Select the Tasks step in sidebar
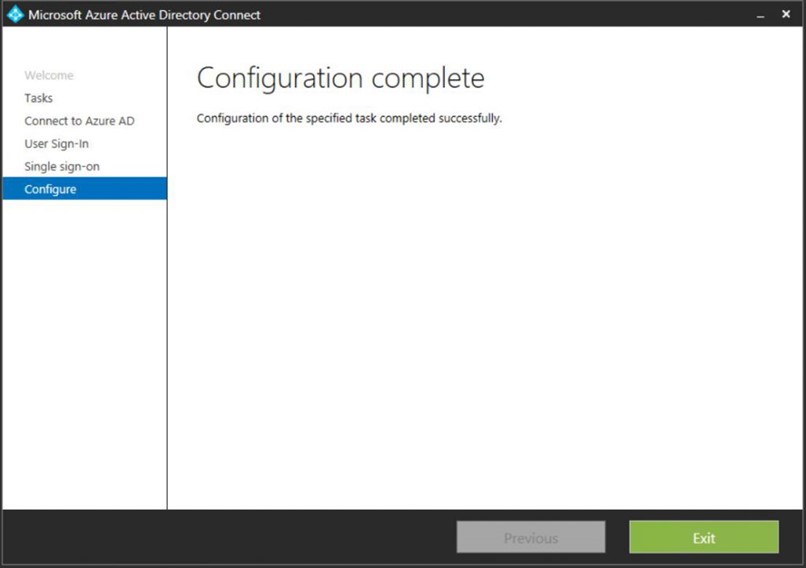This screenshot has height=568, width=806. [39, 98]
